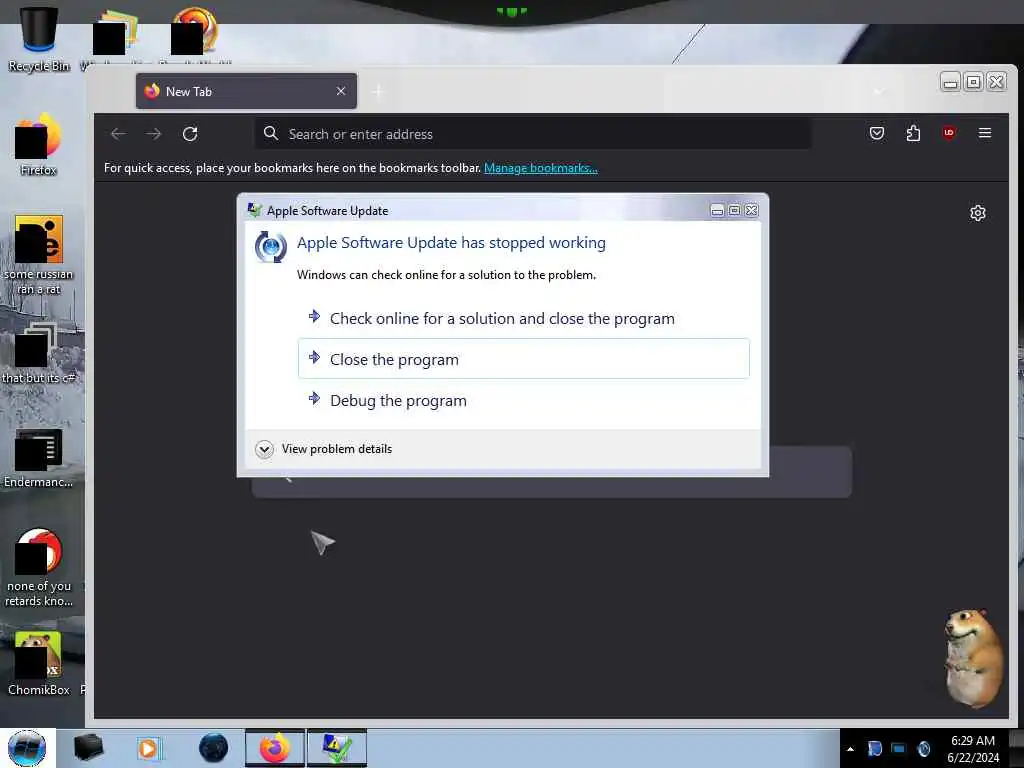
Task: Open the Manage bookmarks link
Action: 541,168
